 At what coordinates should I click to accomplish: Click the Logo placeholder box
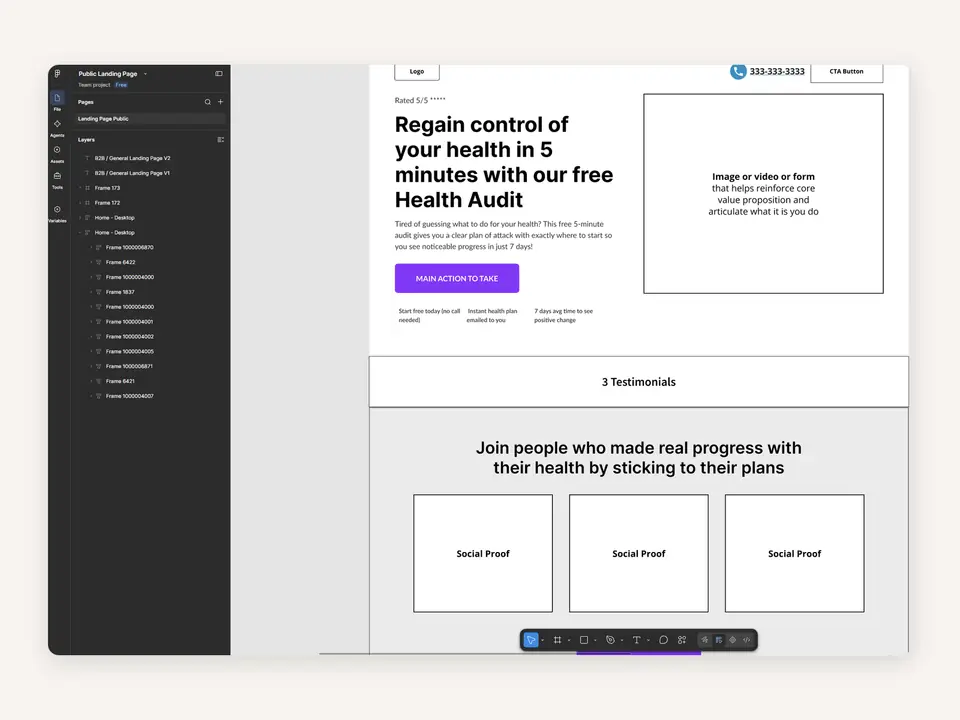pos(417,72)
